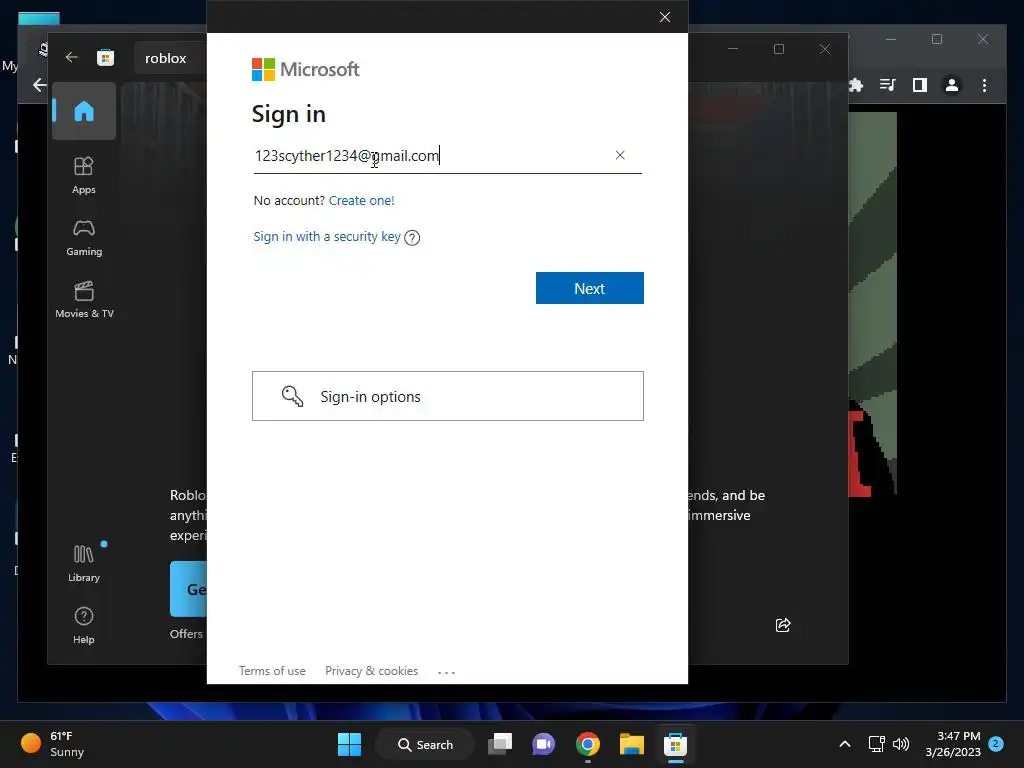The height and width of the screenshot is (768, 1024).
Task: Open Library in Store sidebar
Action: click(x=84, y=563)
